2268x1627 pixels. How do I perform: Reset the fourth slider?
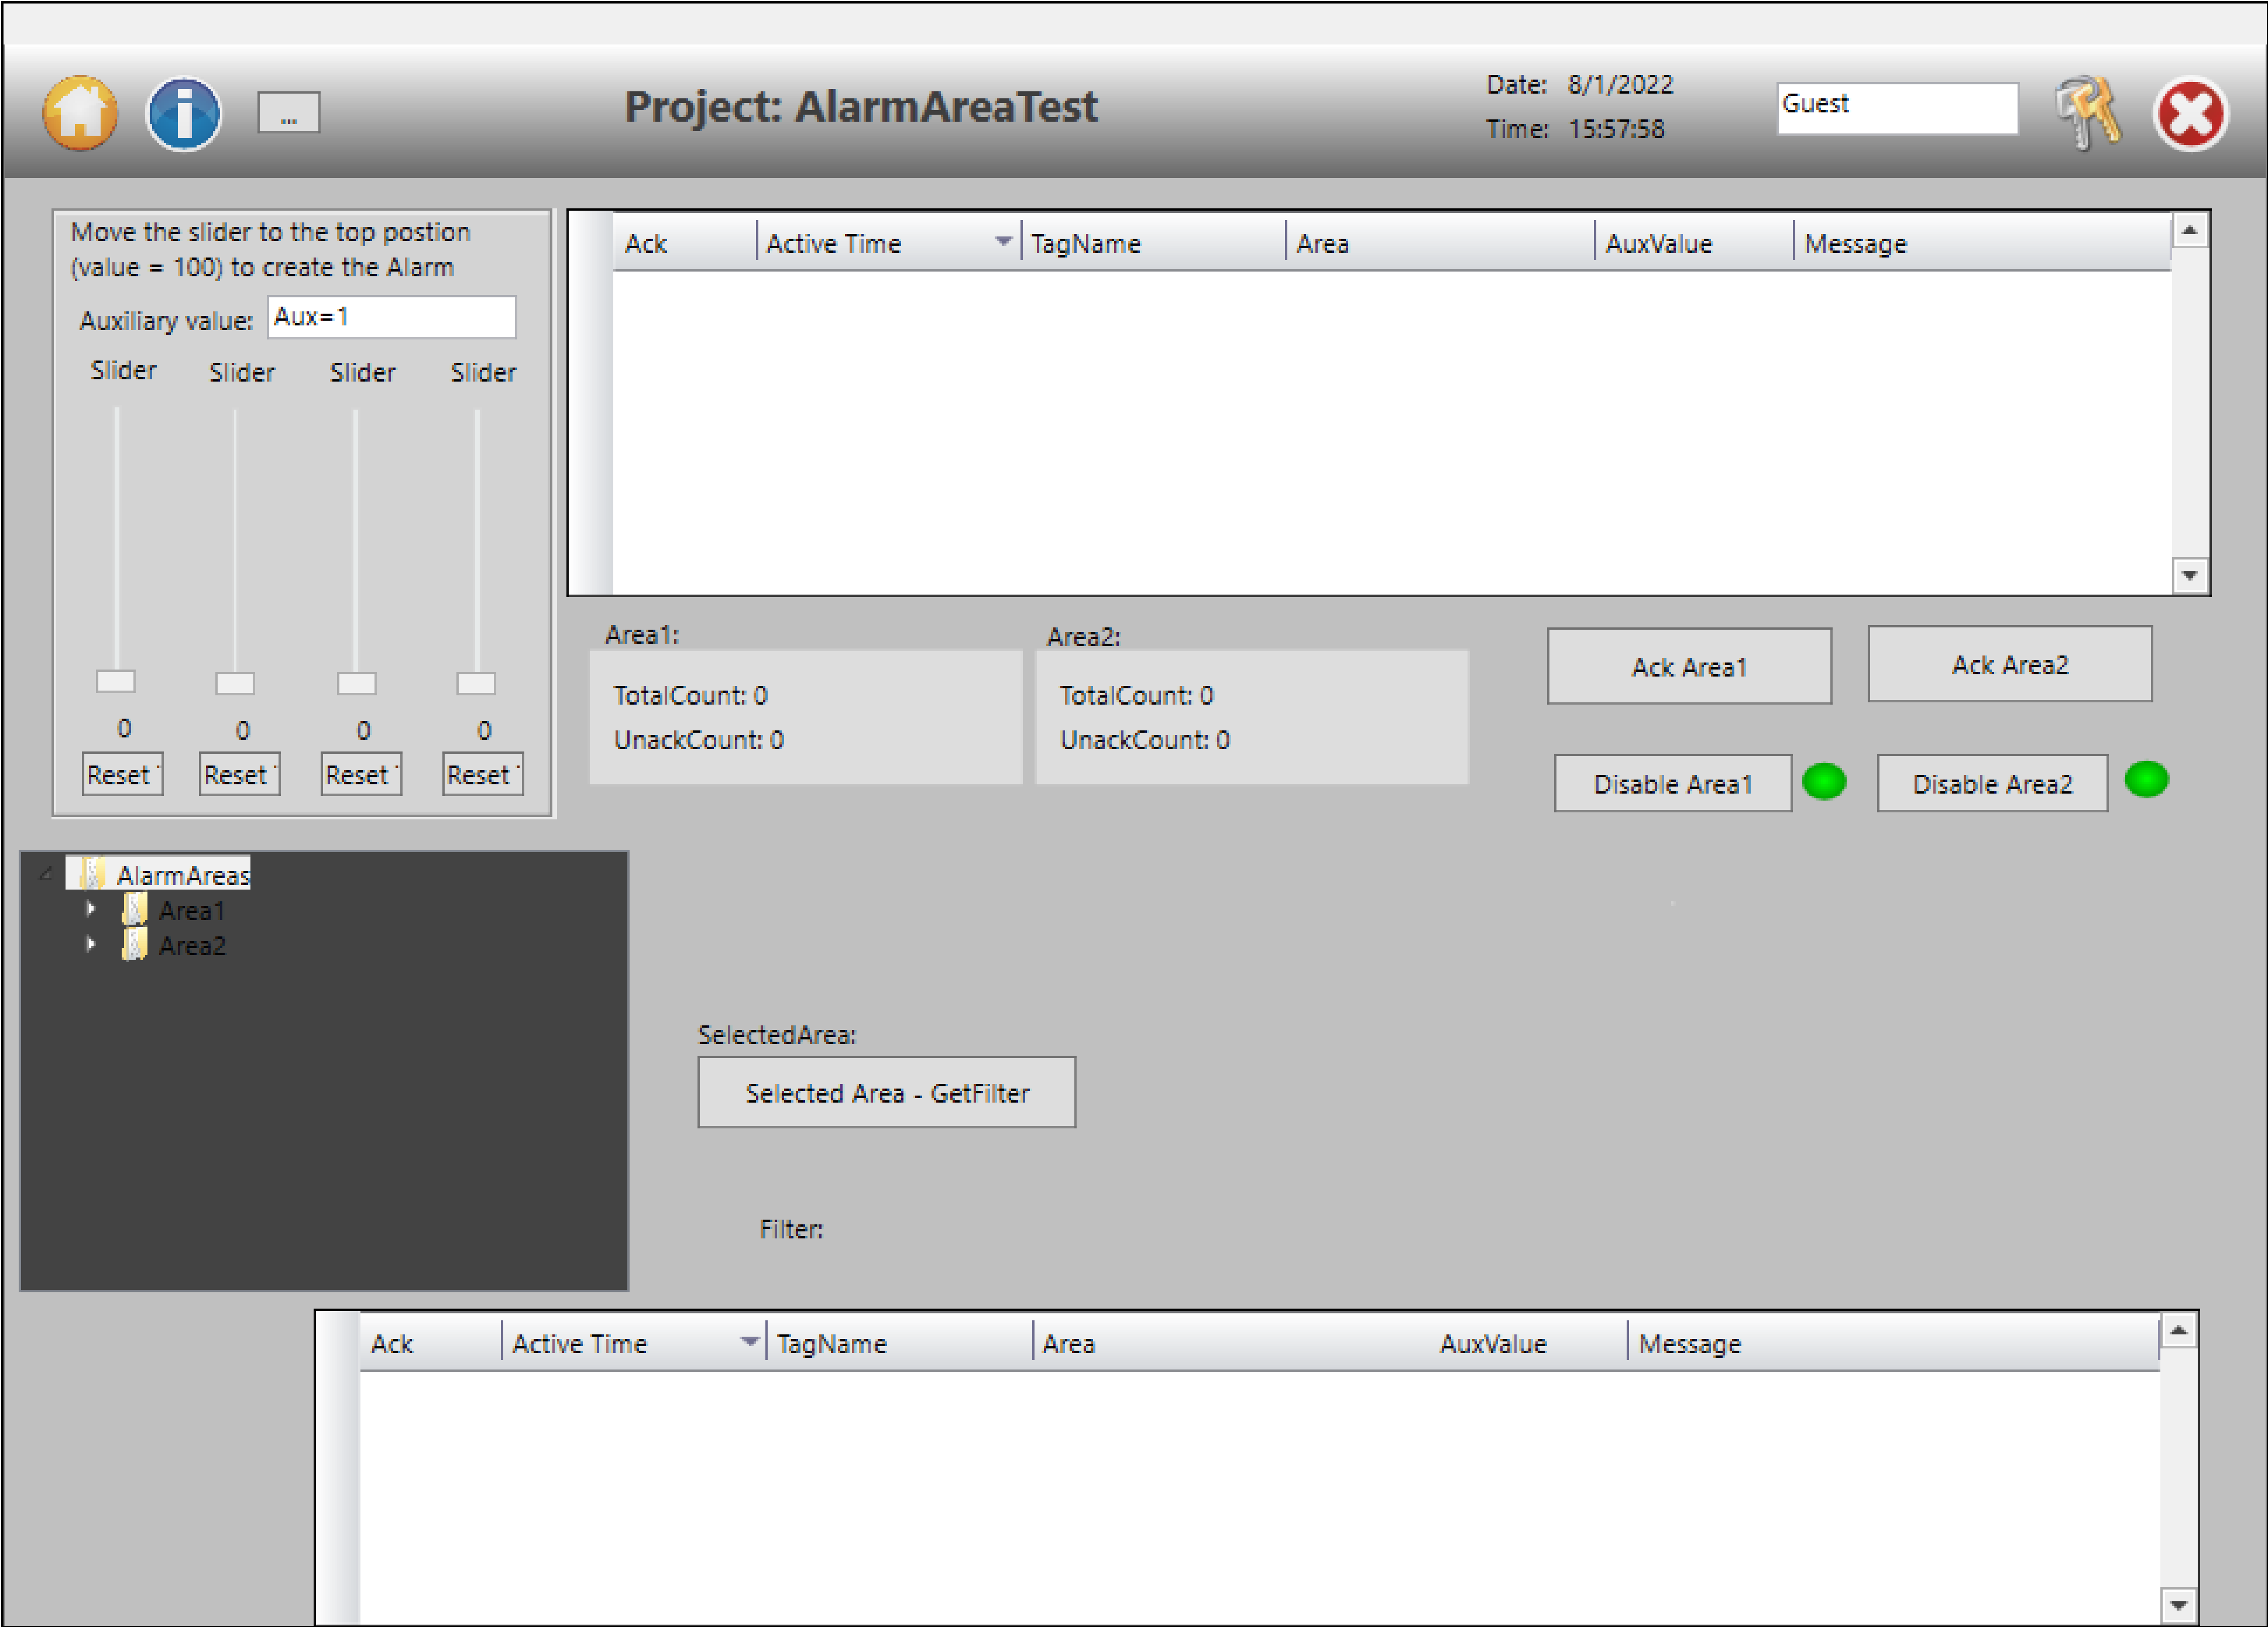click(x=483, y=774)
